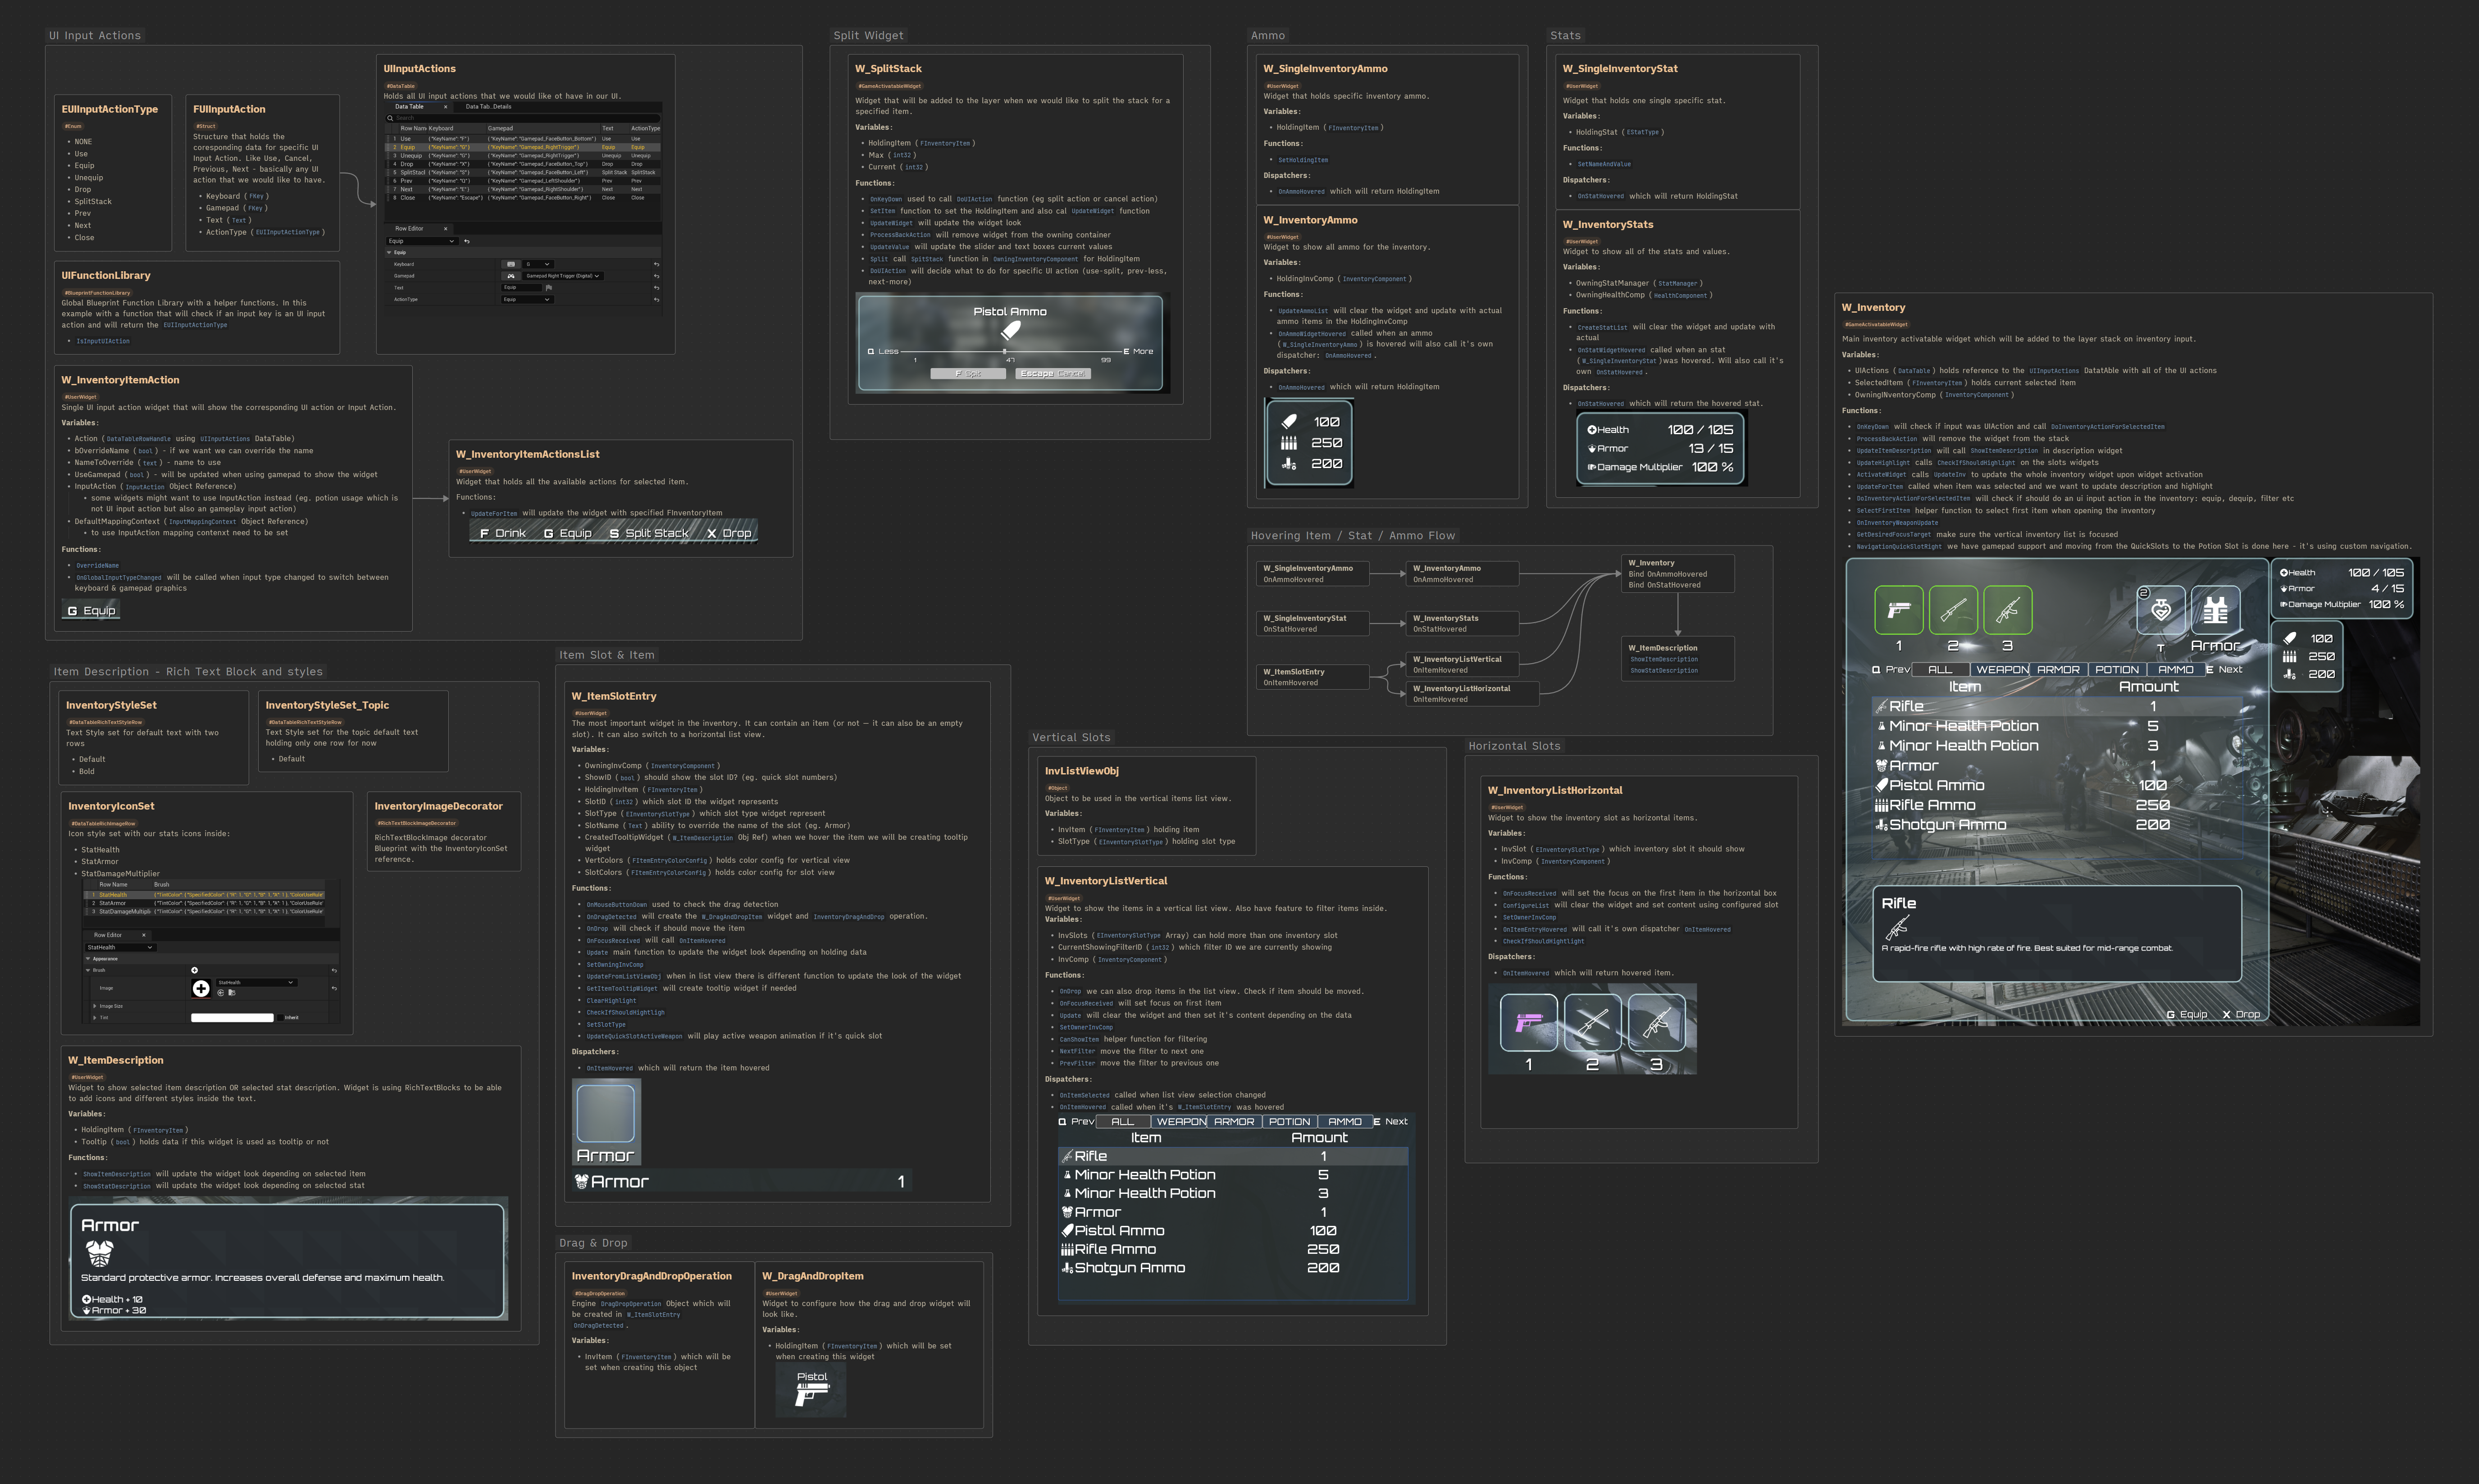Click the F Split button in the Pistol Ammo dialog
Image resolution: width=2479 pixels, height=1484 pixels.
tap(967, 373)
